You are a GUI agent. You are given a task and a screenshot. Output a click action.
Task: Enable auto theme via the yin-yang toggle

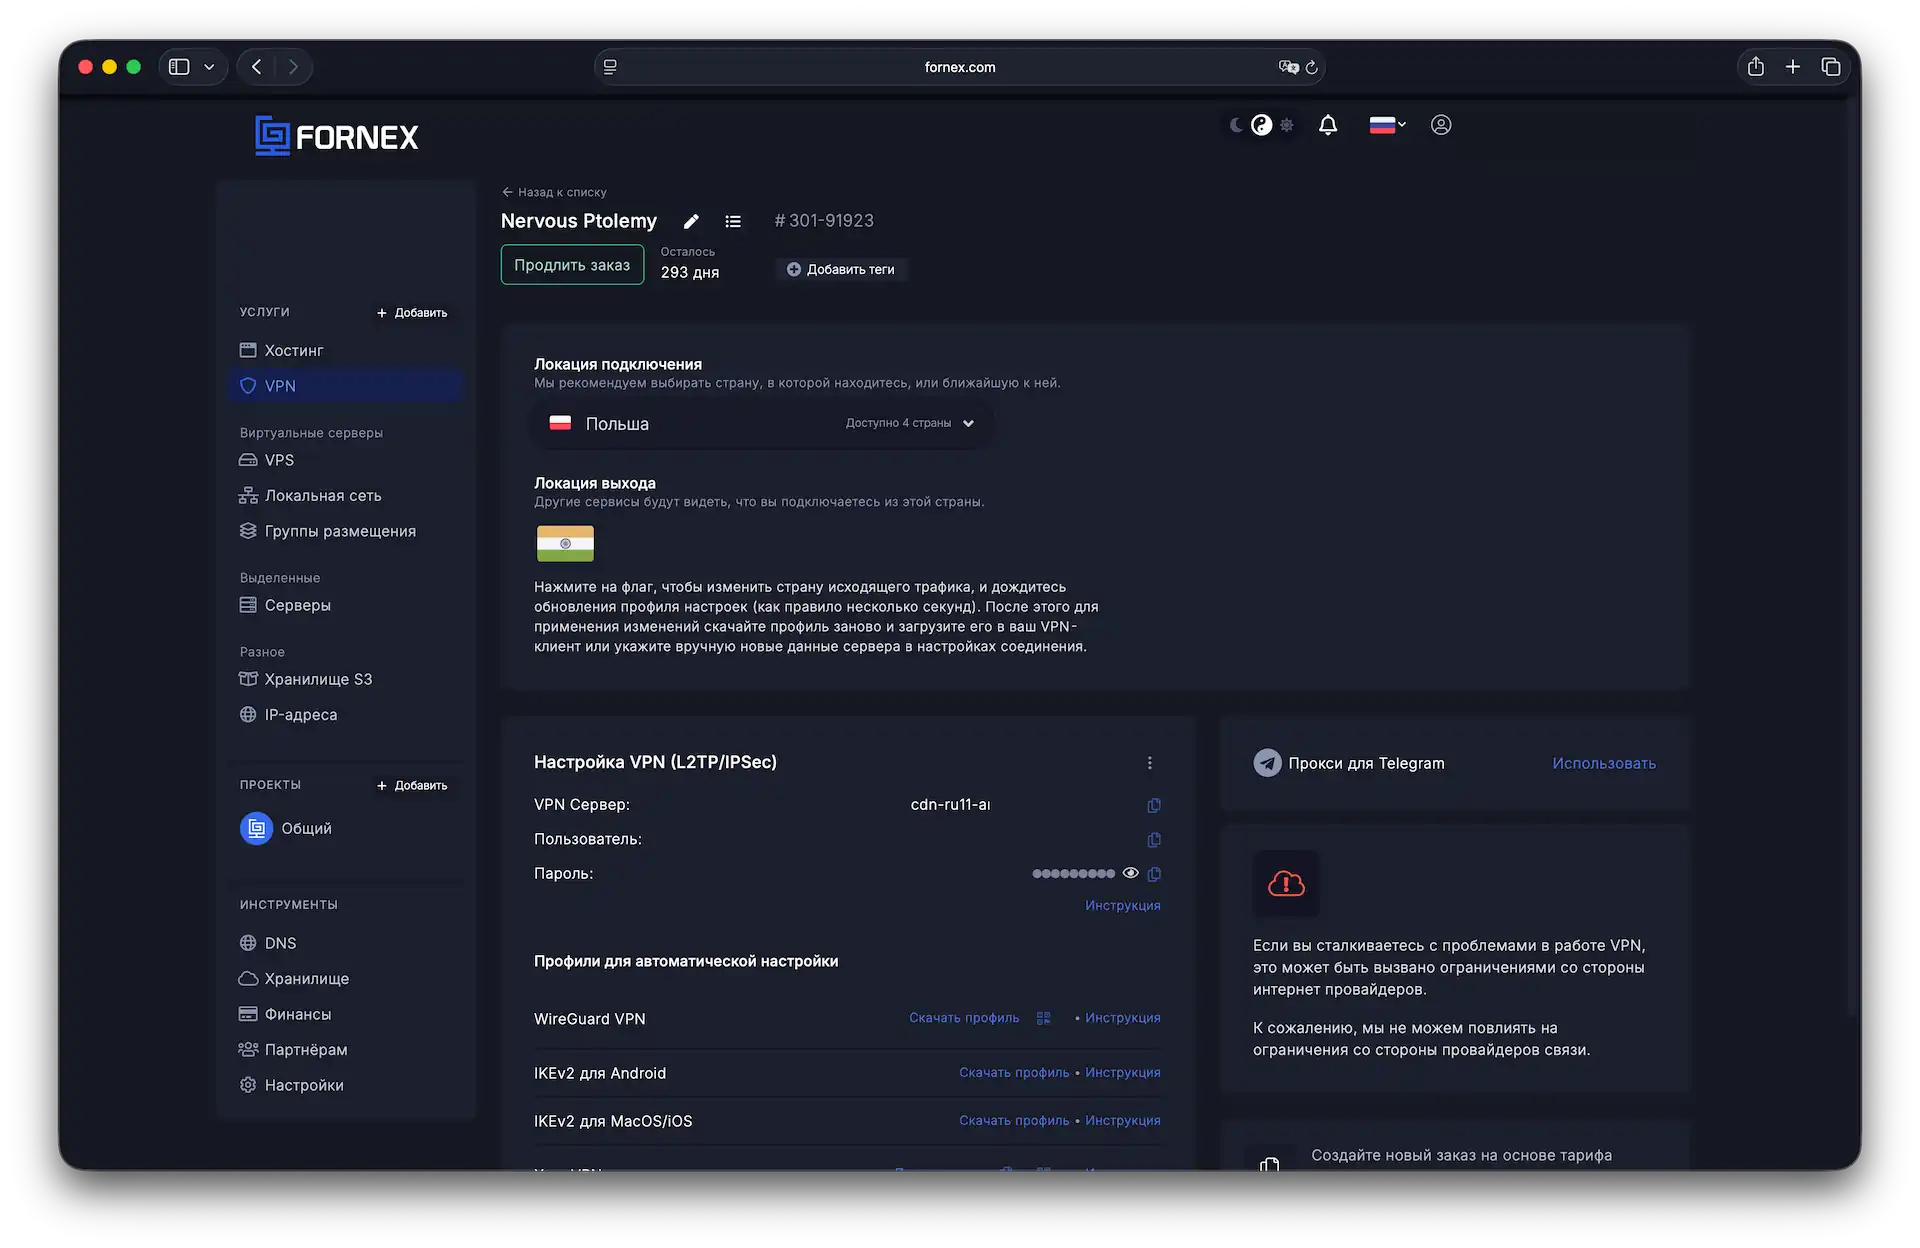(1261, 124)
